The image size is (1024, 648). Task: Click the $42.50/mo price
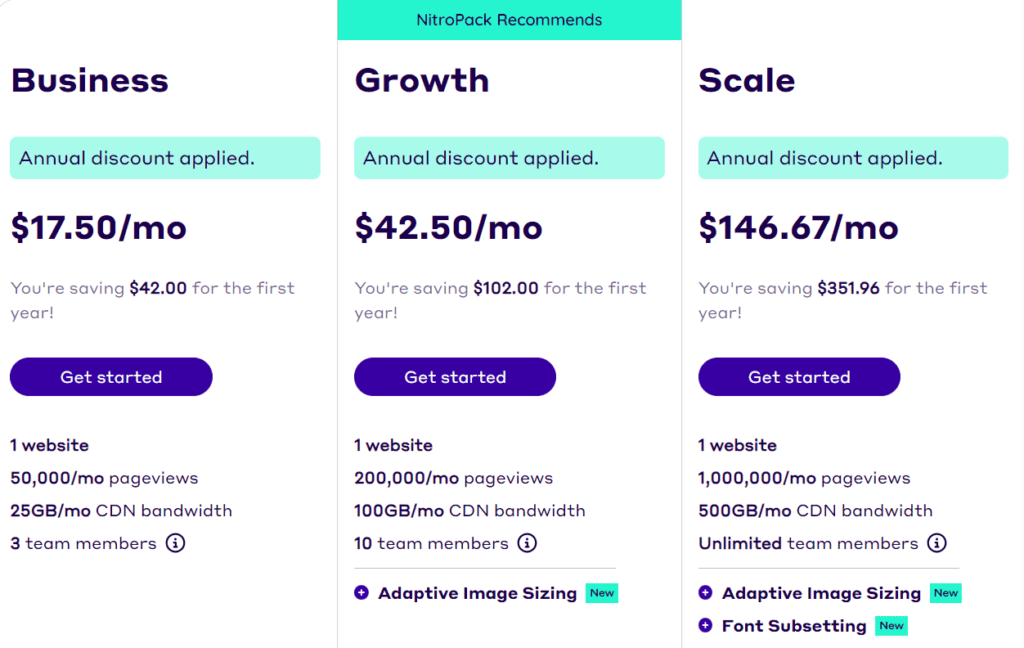click(x=449, y=228)
